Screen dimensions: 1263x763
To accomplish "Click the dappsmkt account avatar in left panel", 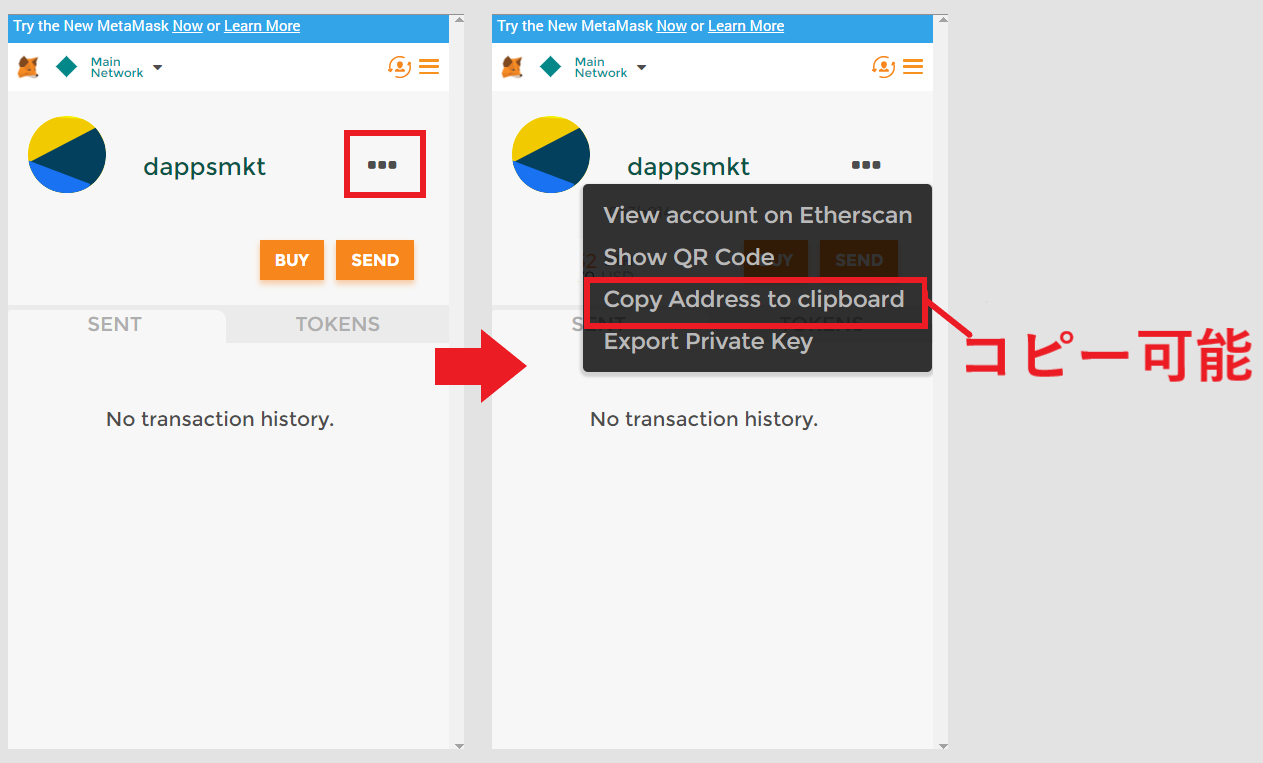I will tap(67, 154).
